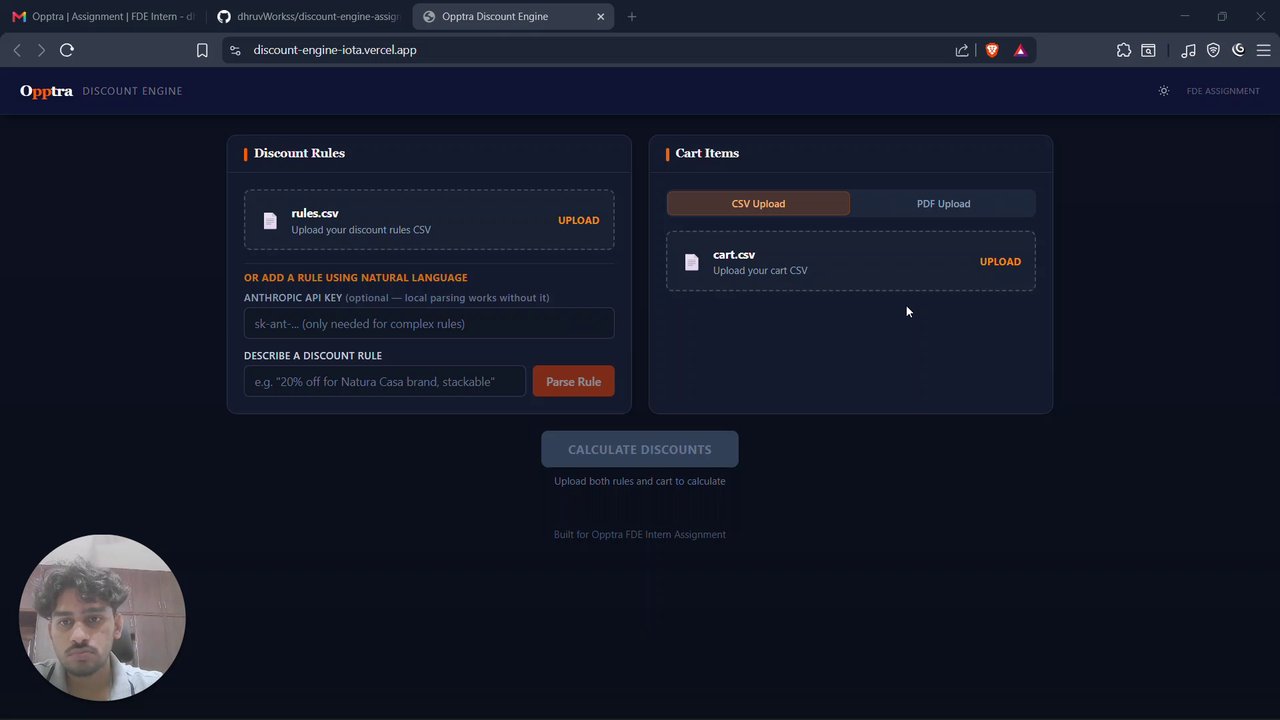Viewport: 1280px width, 720px height.
Task: Restore down the browser window
Action: coord(1222,16)
